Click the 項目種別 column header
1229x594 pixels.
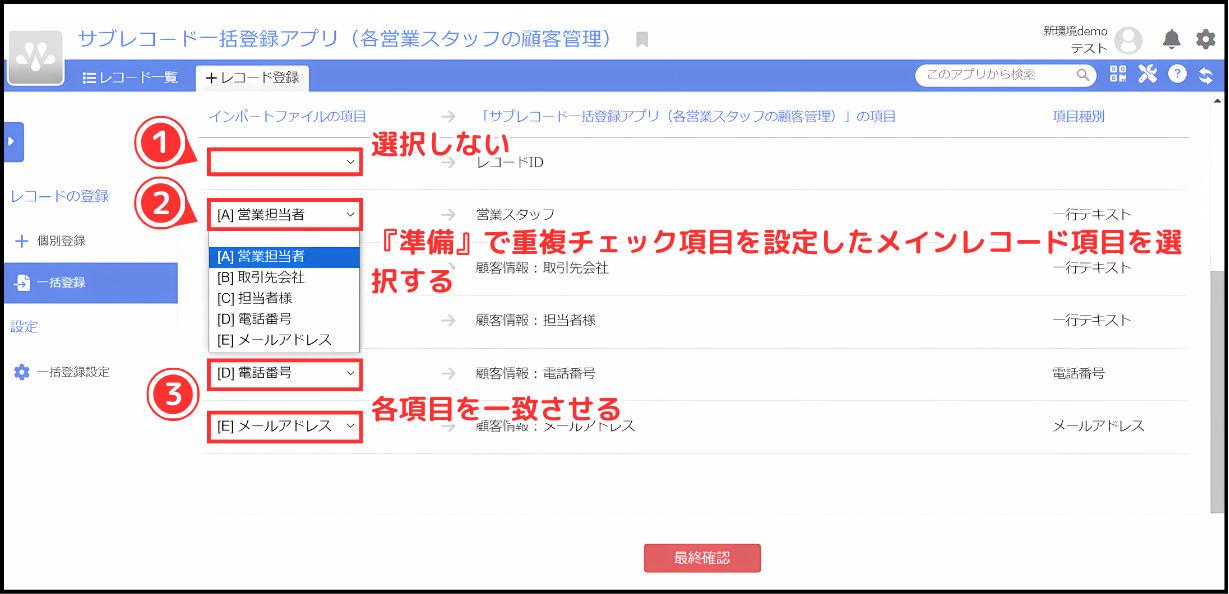point(1078,116)
